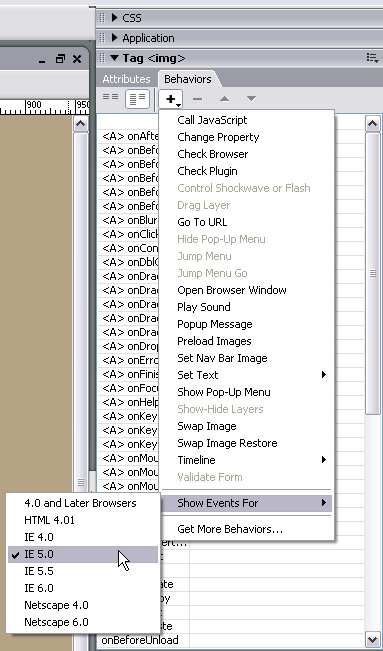The image size is (383, 651).
Task: Click document window scroll up arrow
Action: [x=80, y=124]
